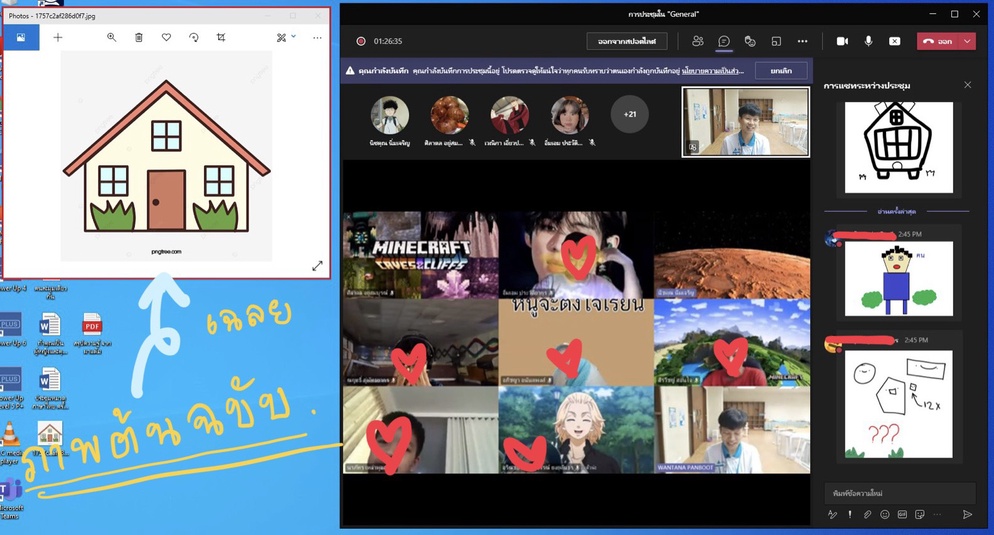This screenshot has height=535, width=994.
Task: Show the +21 additional participants
Action: coord(629,114)
